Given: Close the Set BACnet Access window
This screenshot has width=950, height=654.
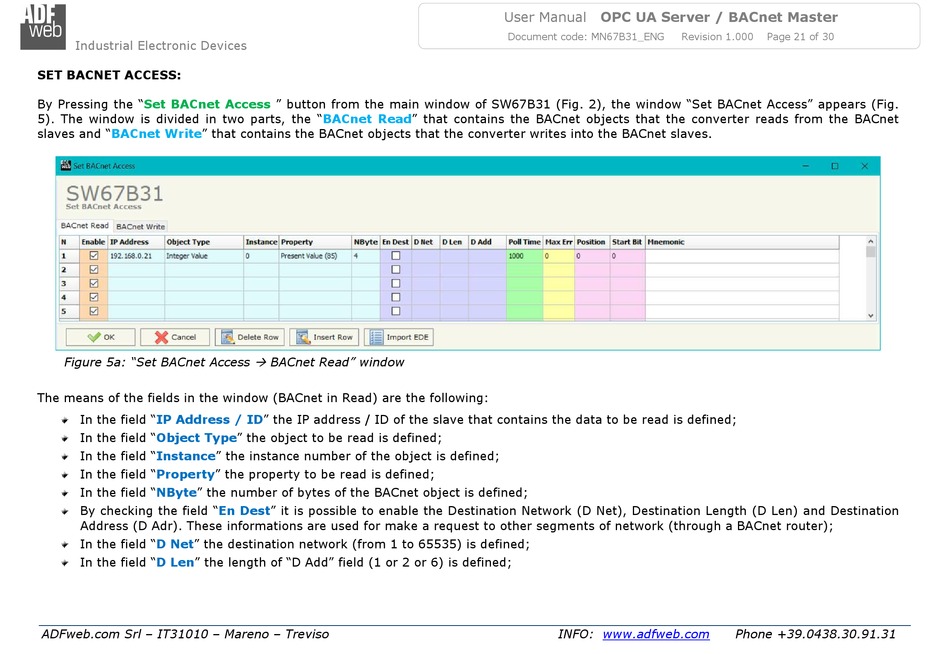Looking at the screenshot, I should pyautogui.click(x=865, y=165).
